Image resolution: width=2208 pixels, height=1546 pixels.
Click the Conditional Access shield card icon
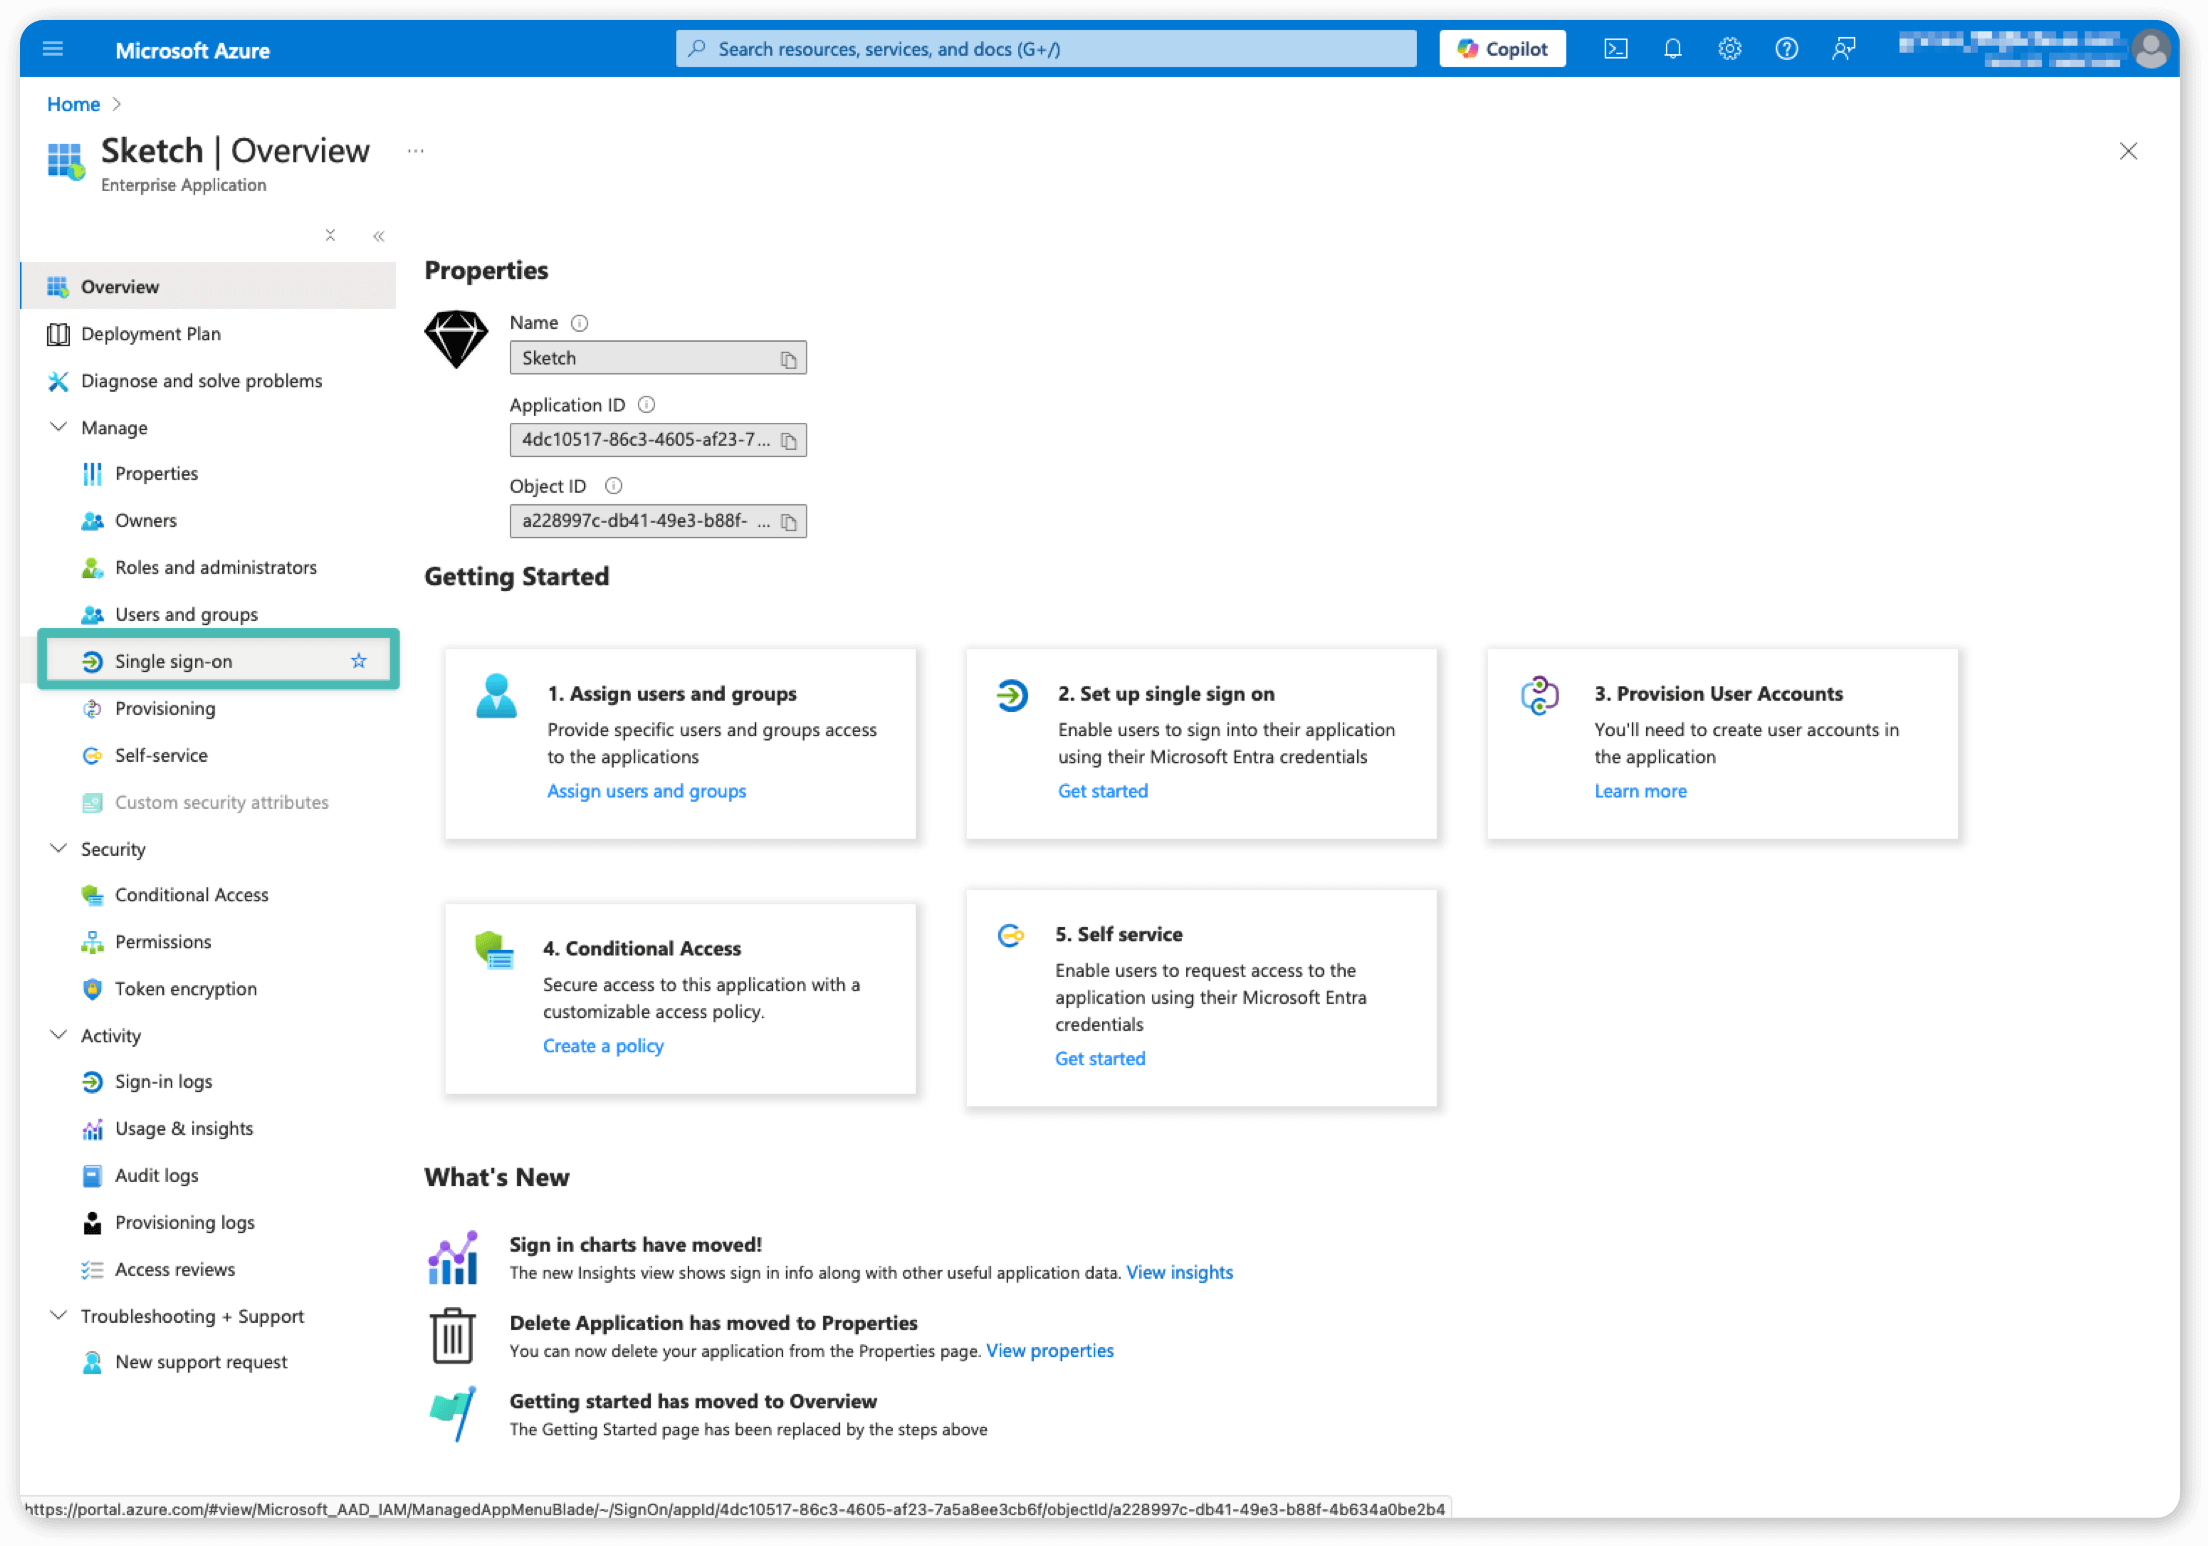coord(494,950)
